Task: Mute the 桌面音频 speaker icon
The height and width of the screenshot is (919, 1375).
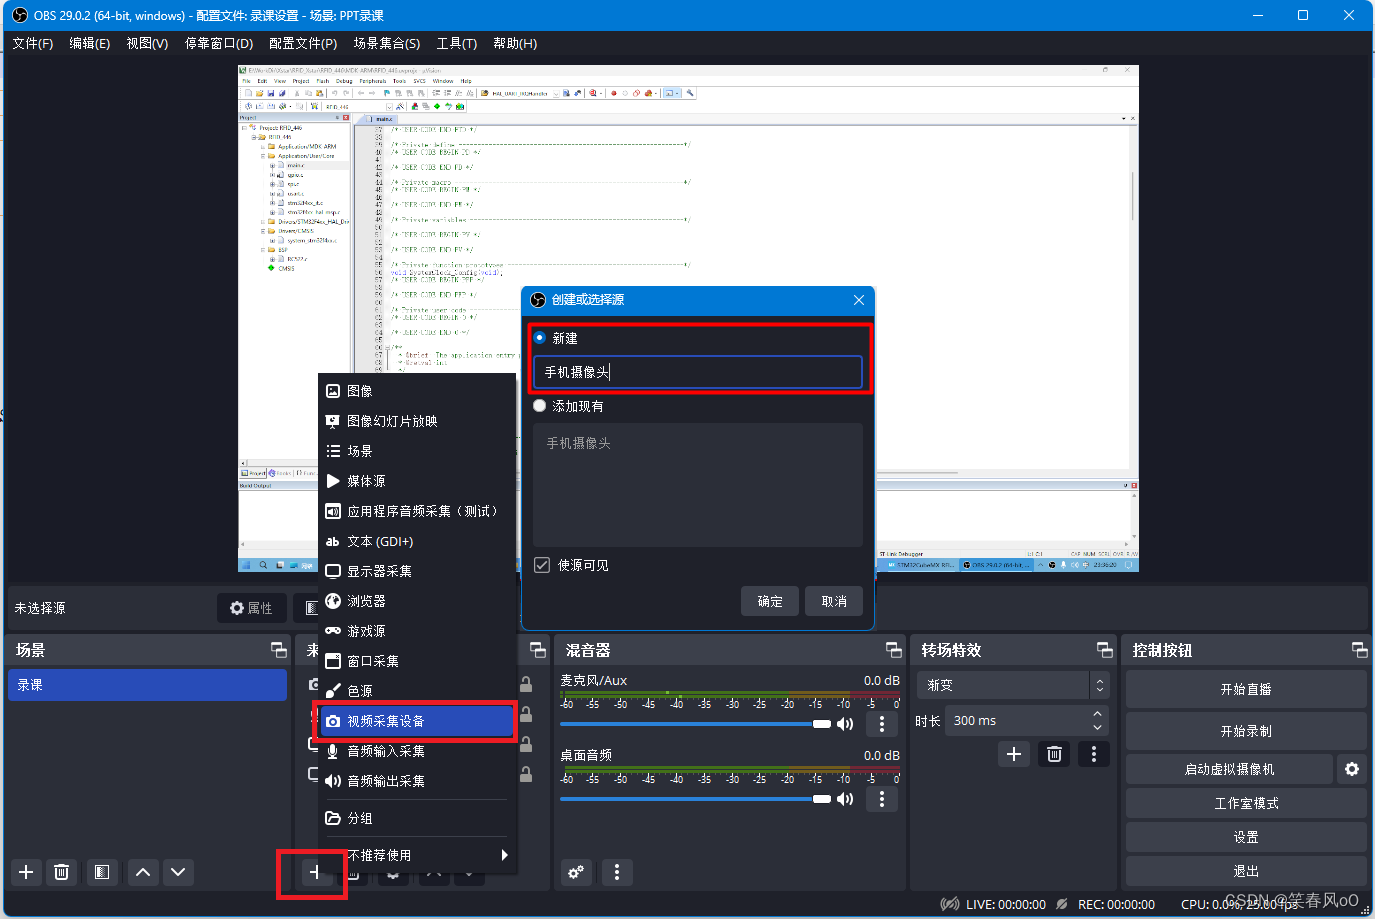Action: click(845, 799)
